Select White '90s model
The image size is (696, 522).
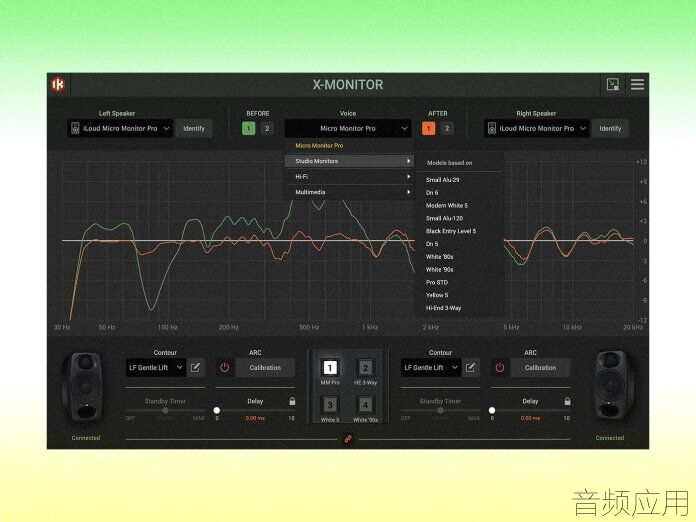(x=439, y=270)
